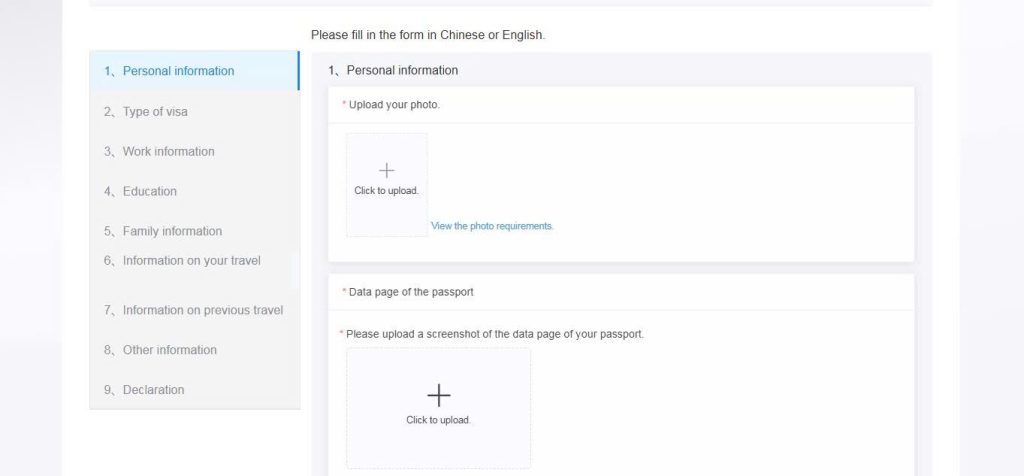Click the 'Data page of the passport' heading
1024x476 pixels.
(411, 292)
